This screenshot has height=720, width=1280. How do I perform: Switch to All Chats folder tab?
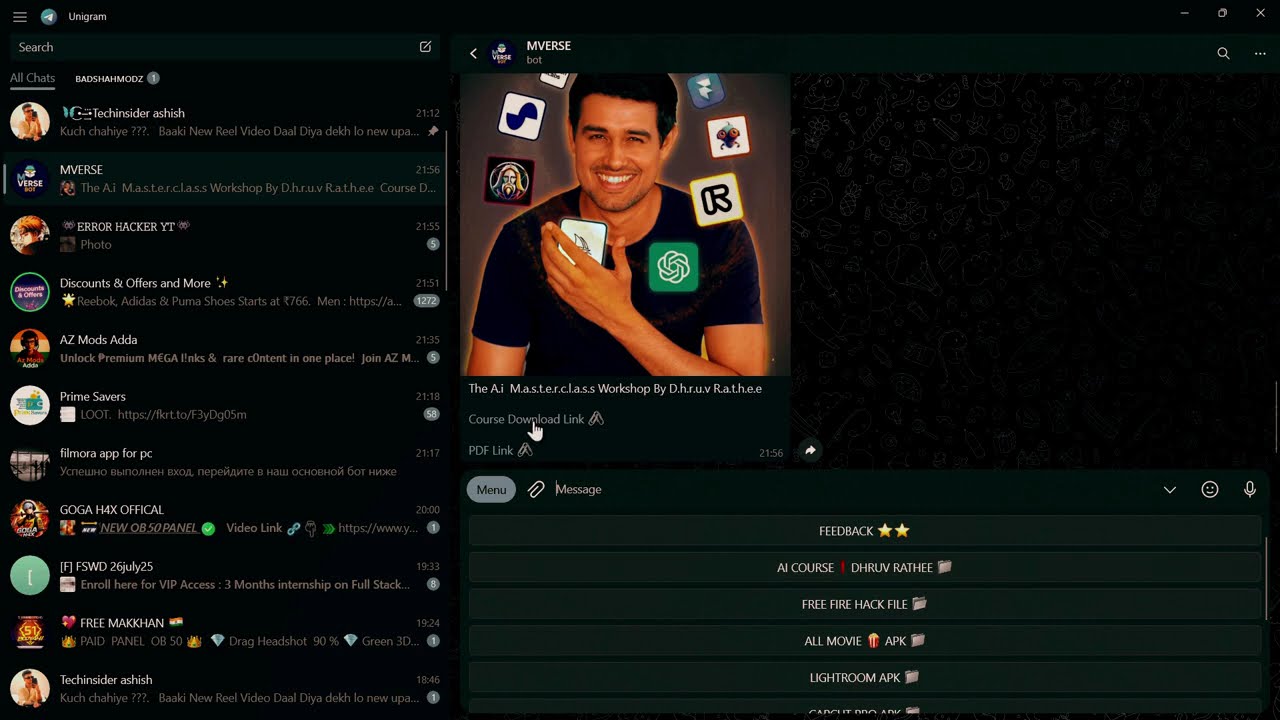pyautogui.click(x=33, y=78)
